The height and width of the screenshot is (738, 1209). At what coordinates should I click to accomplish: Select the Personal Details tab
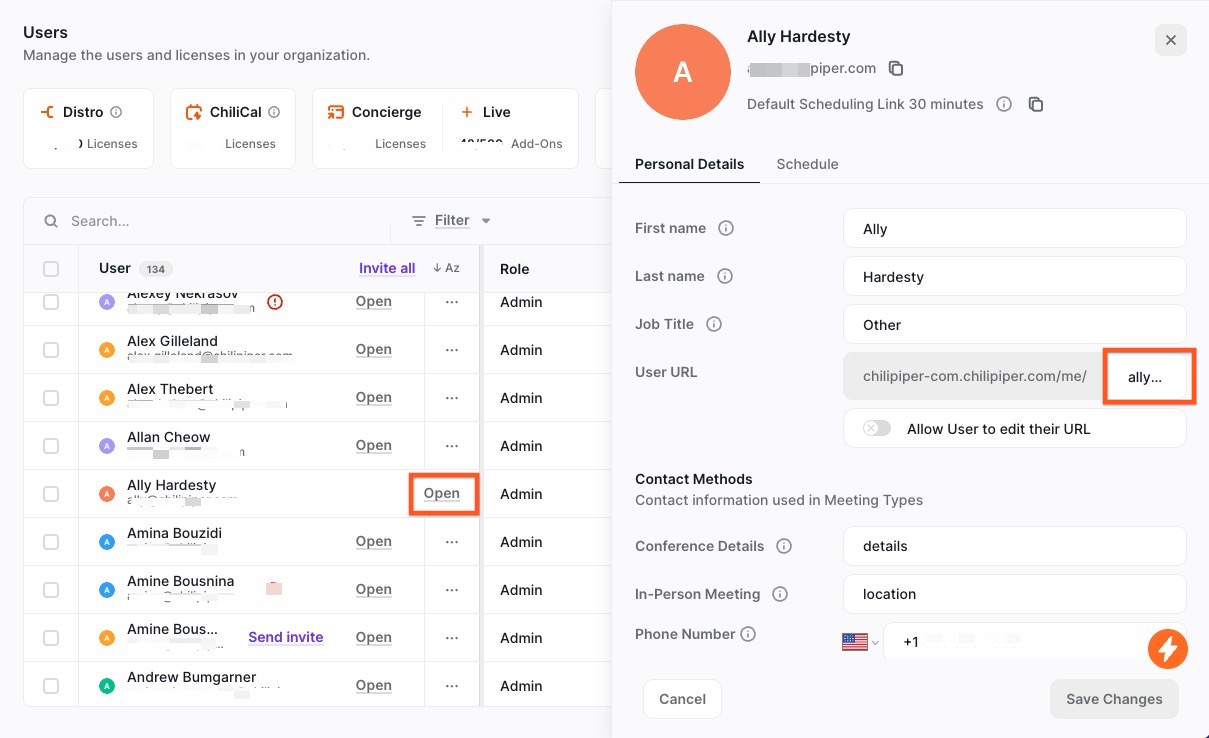[x=689, y=164]
